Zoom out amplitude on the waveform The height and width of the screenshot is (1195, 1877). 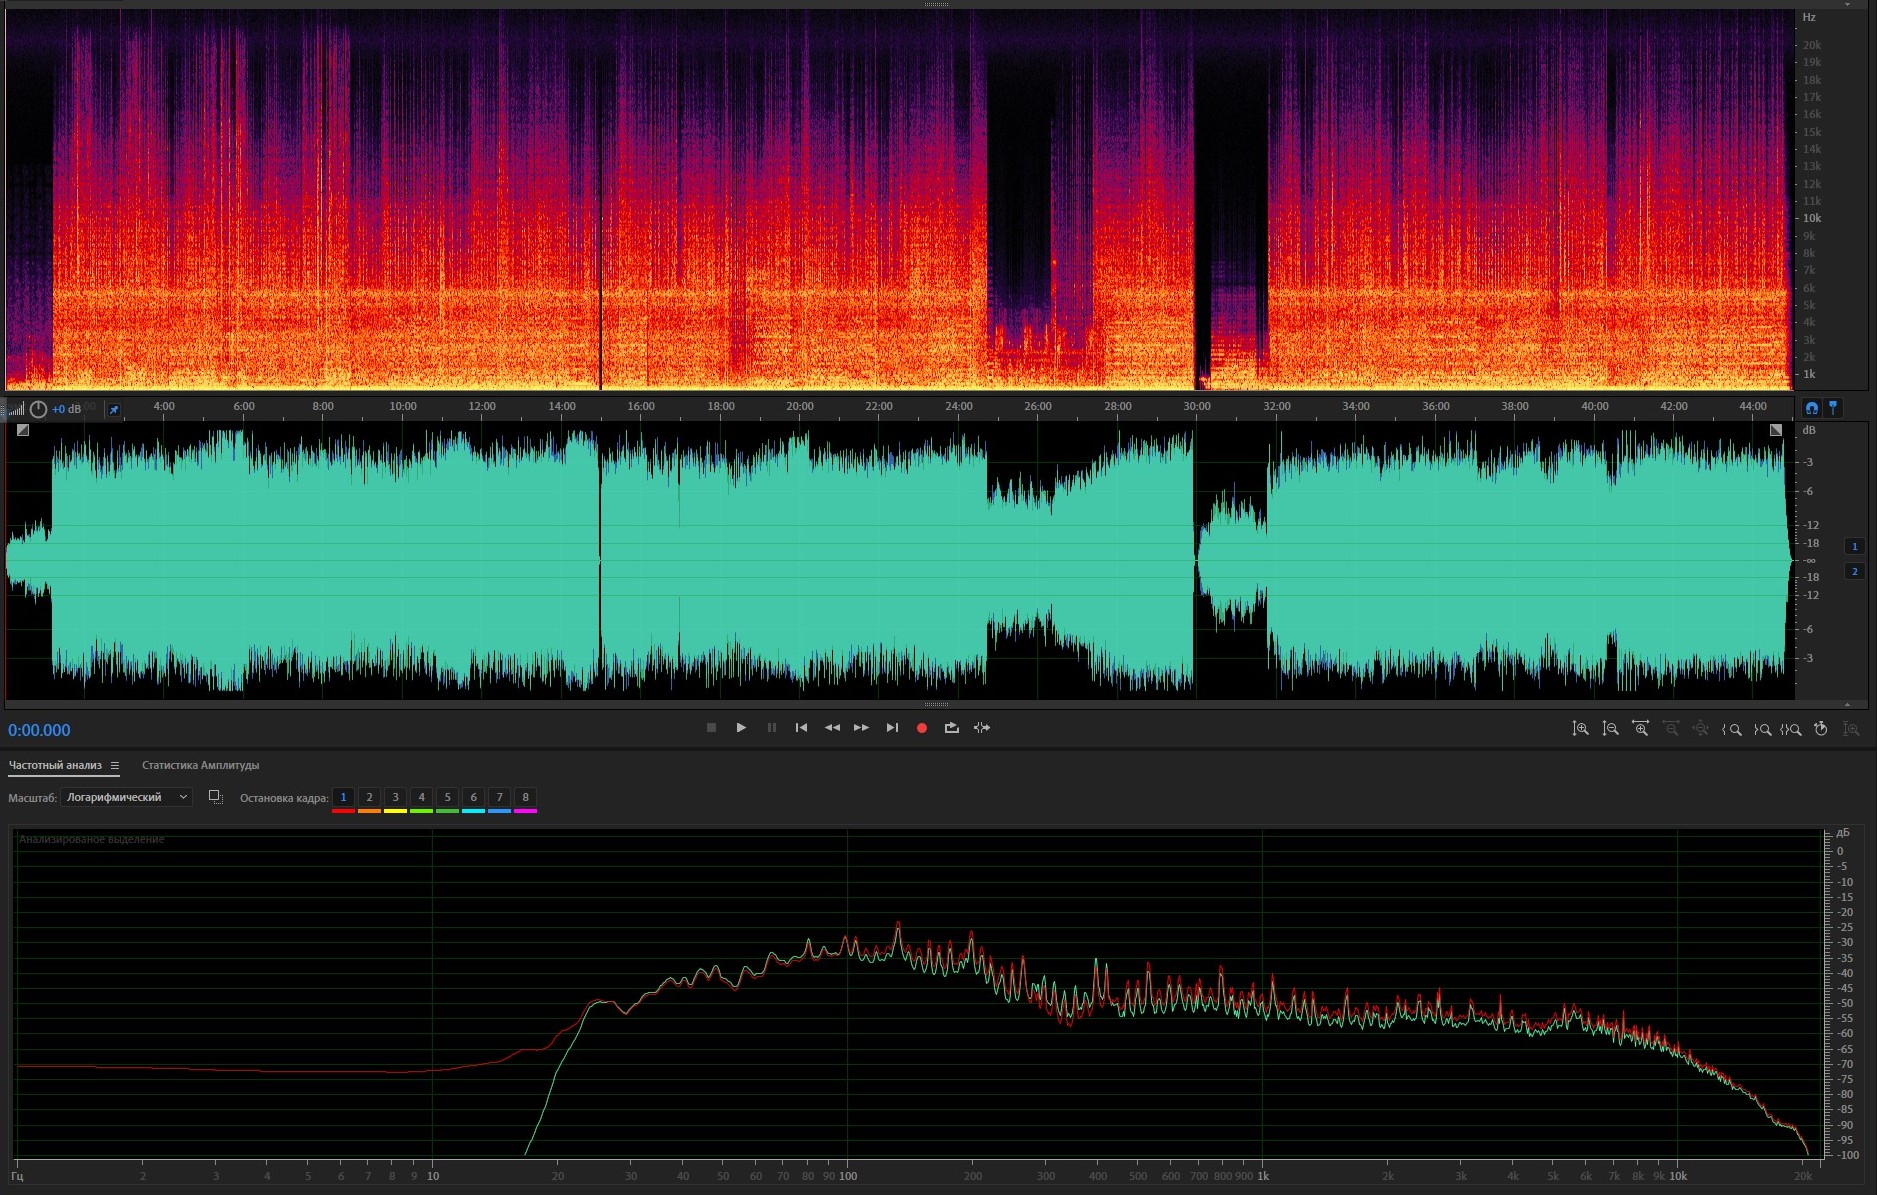[1610, 729]
